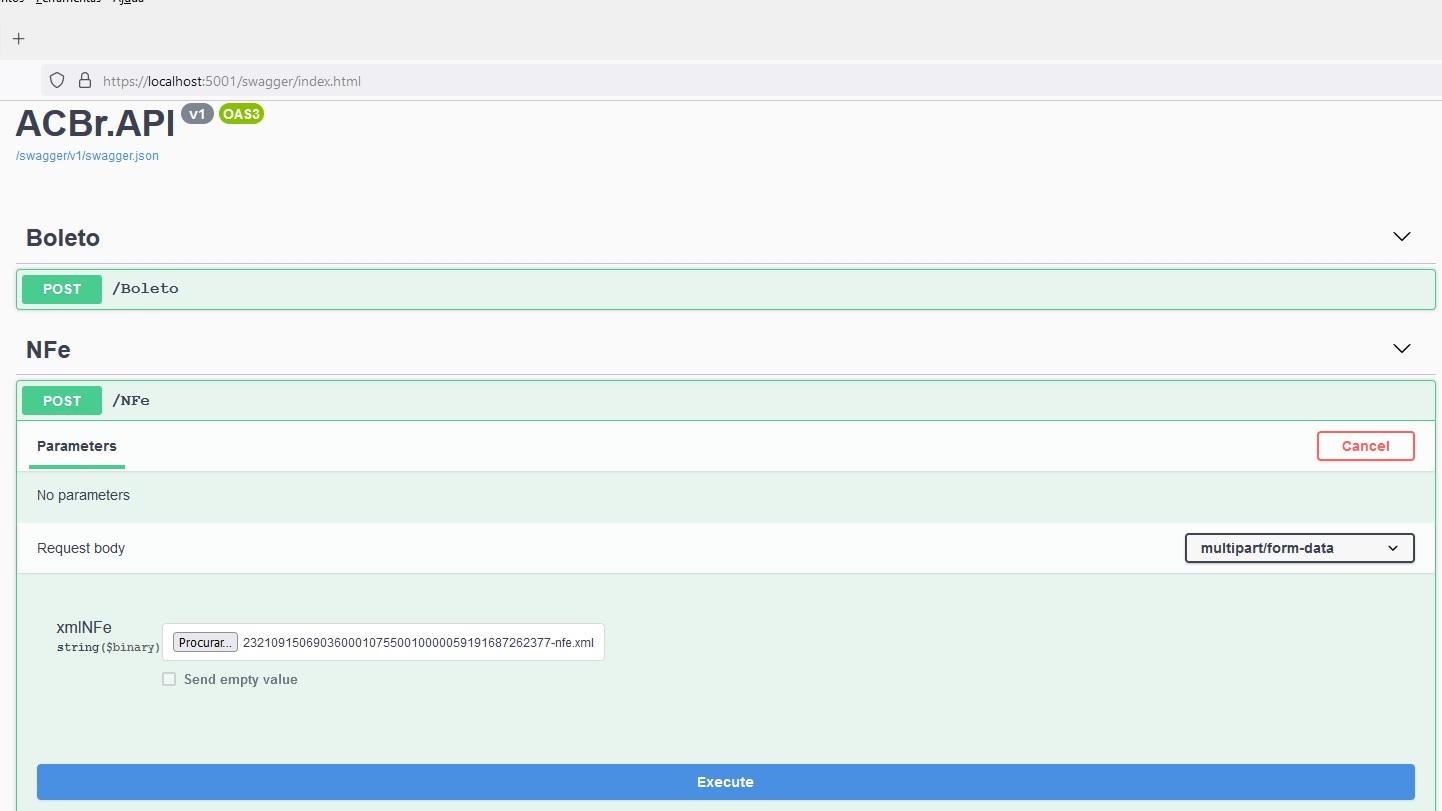Image resolution: width=1442 pixels, height=811 pixels.
Task: Enable the Send empty value checkbox
Action: (169, 679)
